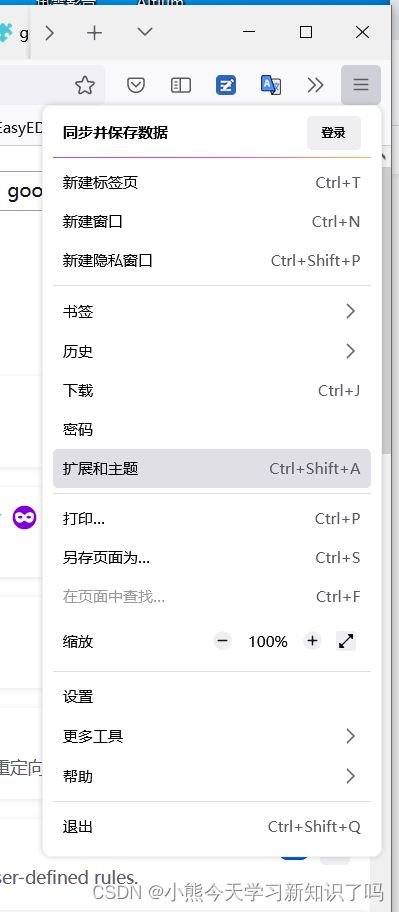Click the 登录 sign-in button
The height and width of the screenshot is (912, 399).
point(334,133)
